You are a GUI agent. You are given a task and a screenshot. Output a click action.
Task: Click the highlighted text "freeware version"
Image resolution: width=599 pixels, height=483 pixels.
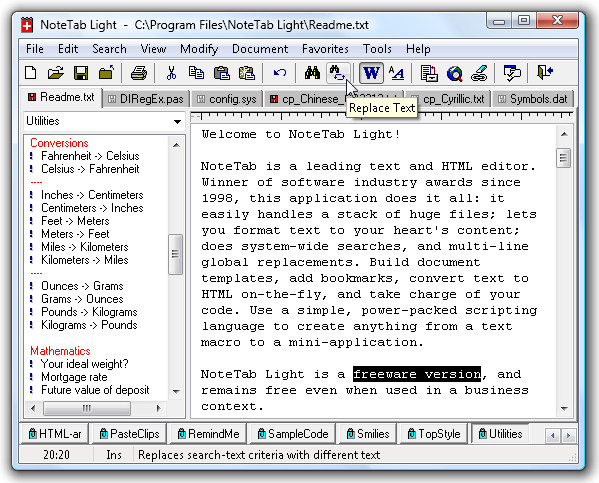[x=417, y=374]
